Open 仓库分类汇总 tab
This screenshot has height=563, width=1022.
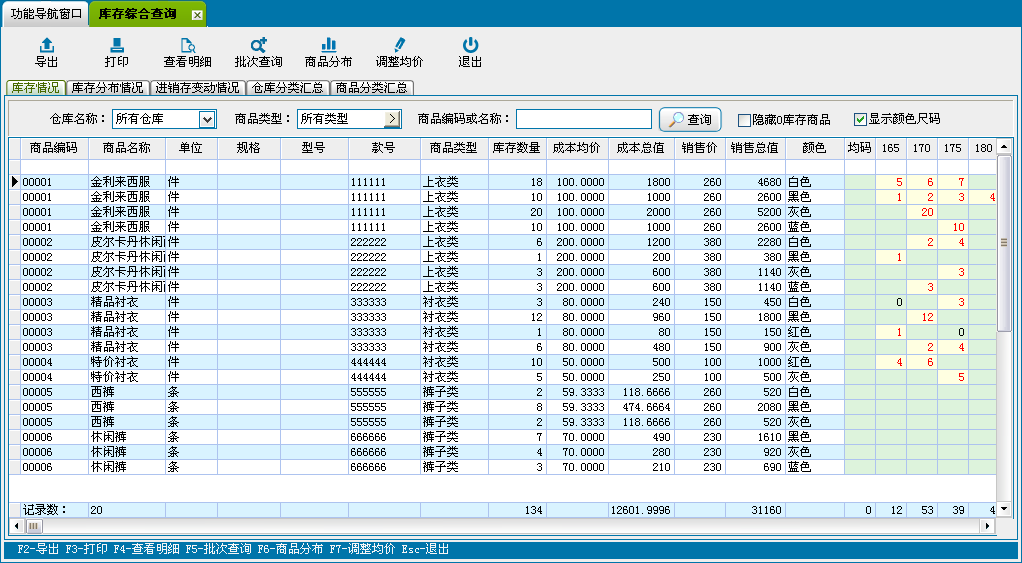(x=288, y=88)
